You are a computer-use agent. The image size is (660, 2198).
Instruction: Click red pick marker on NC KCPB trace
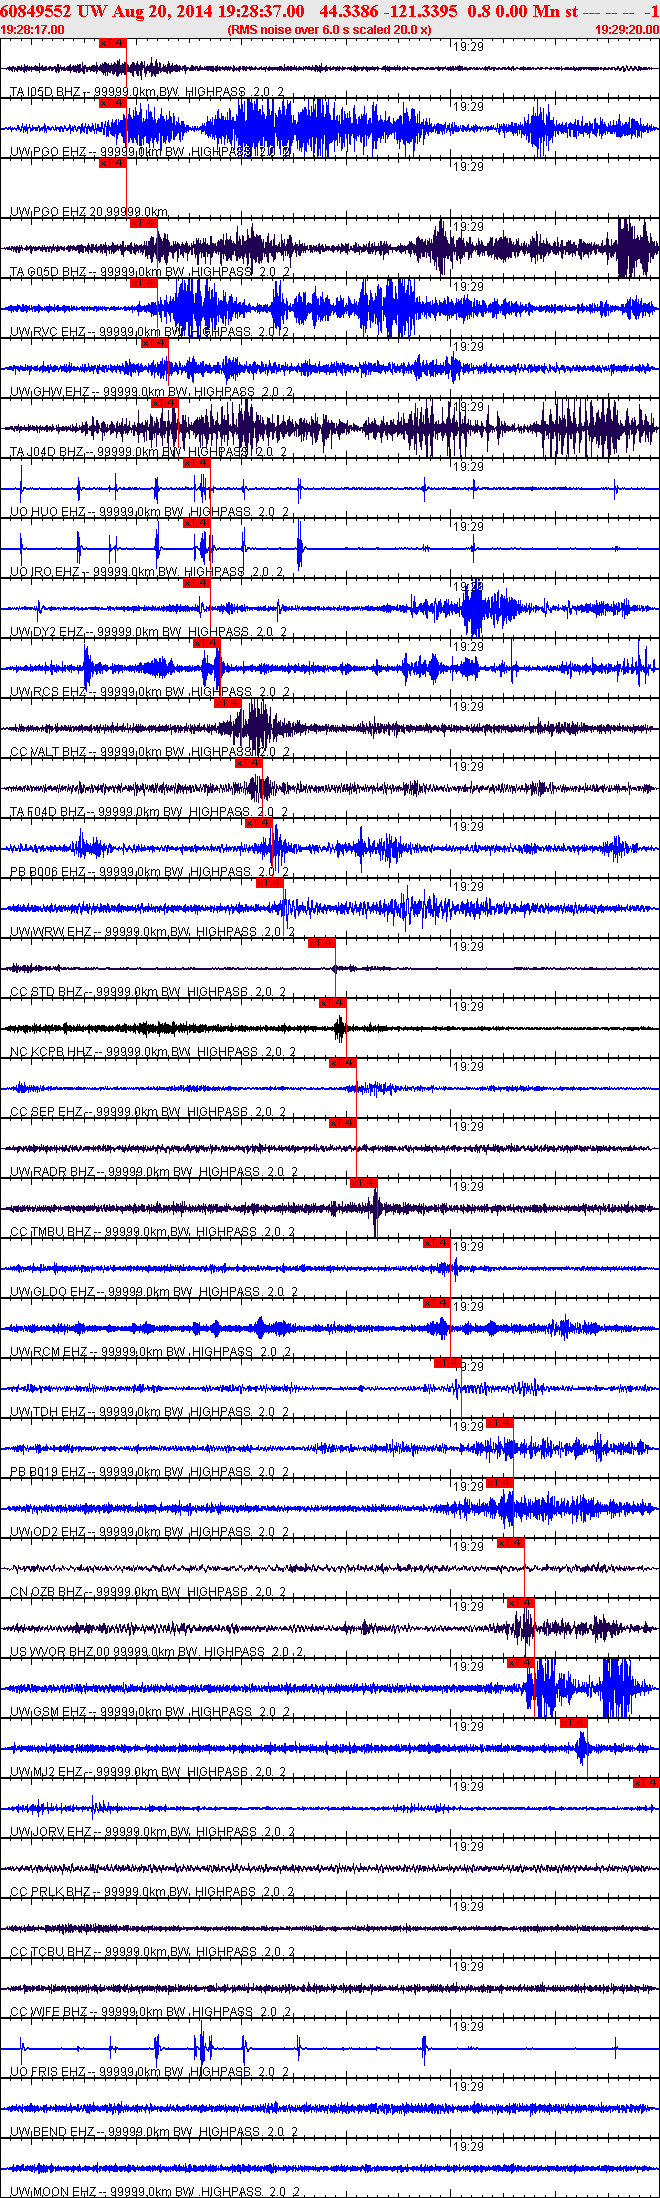(333, 1003)
